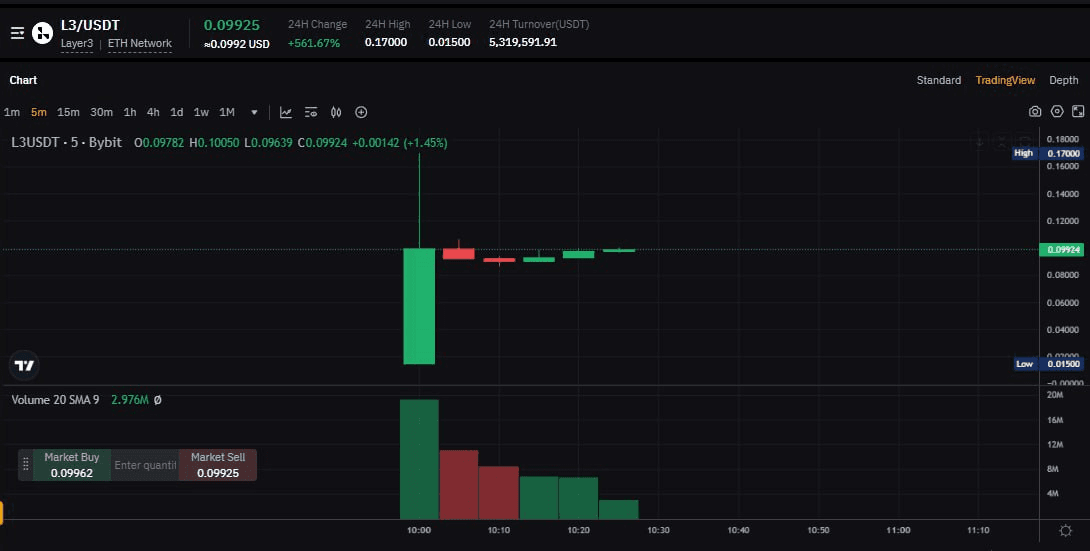Select the 1d timeframe
Image resolution: width=1090 pixels, height=551 pixels.
click(x=177, y=112)
